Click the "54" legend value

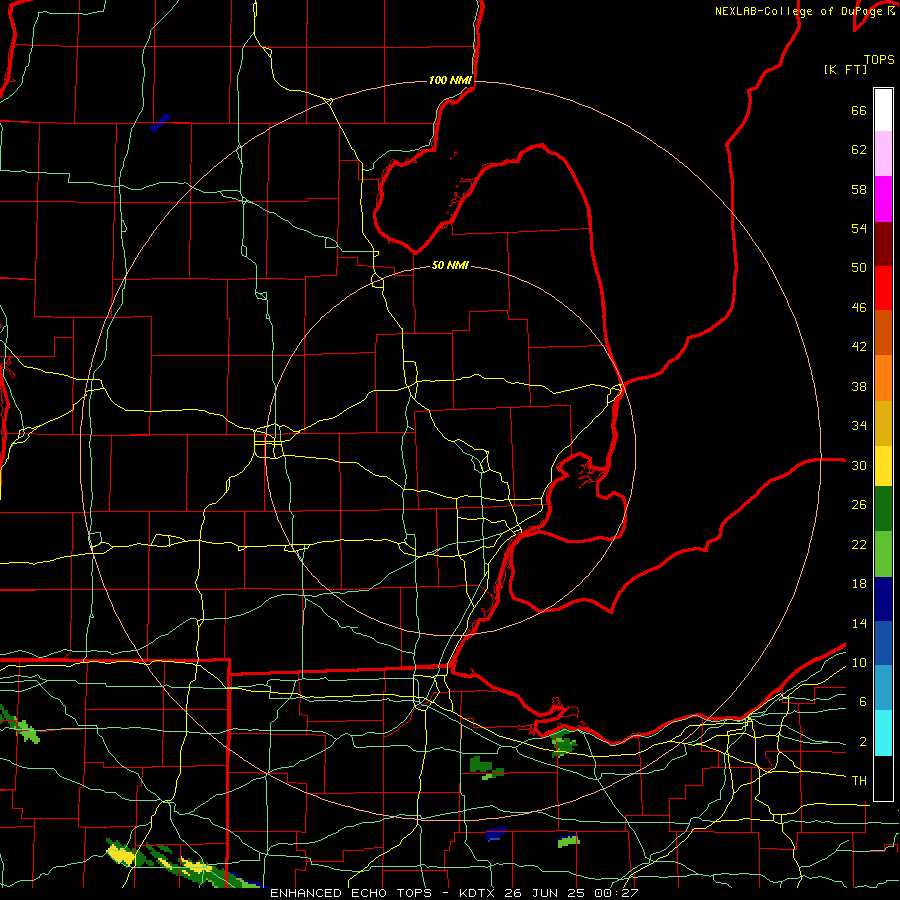coord(859,228)
